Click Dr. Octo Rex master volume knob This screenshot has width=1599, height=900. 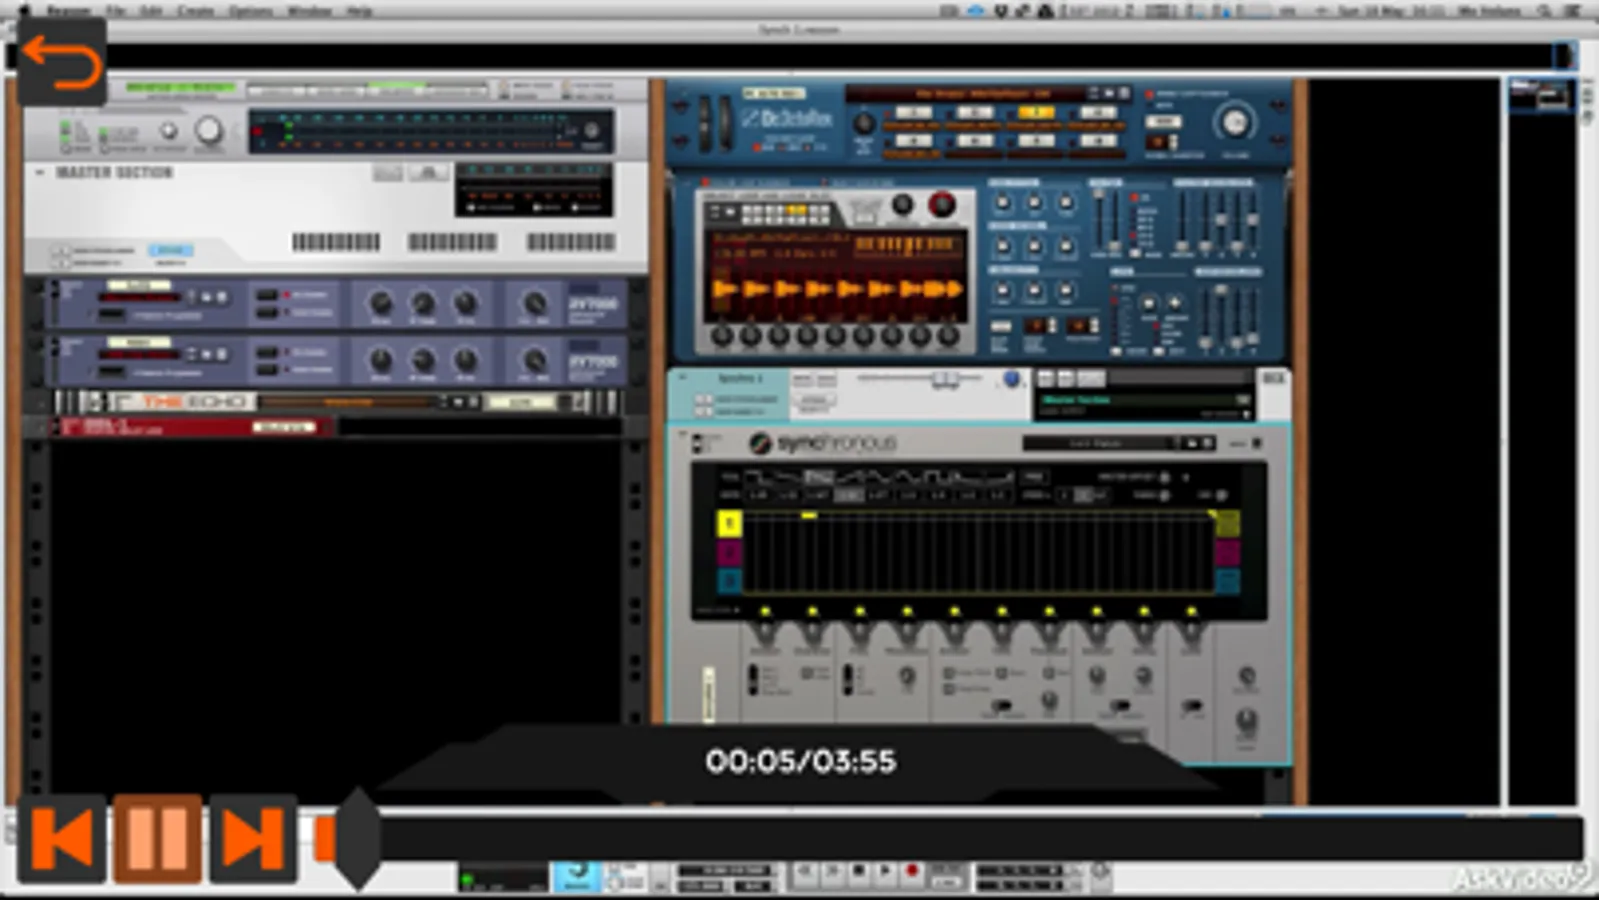click(x=1235, y=123)
